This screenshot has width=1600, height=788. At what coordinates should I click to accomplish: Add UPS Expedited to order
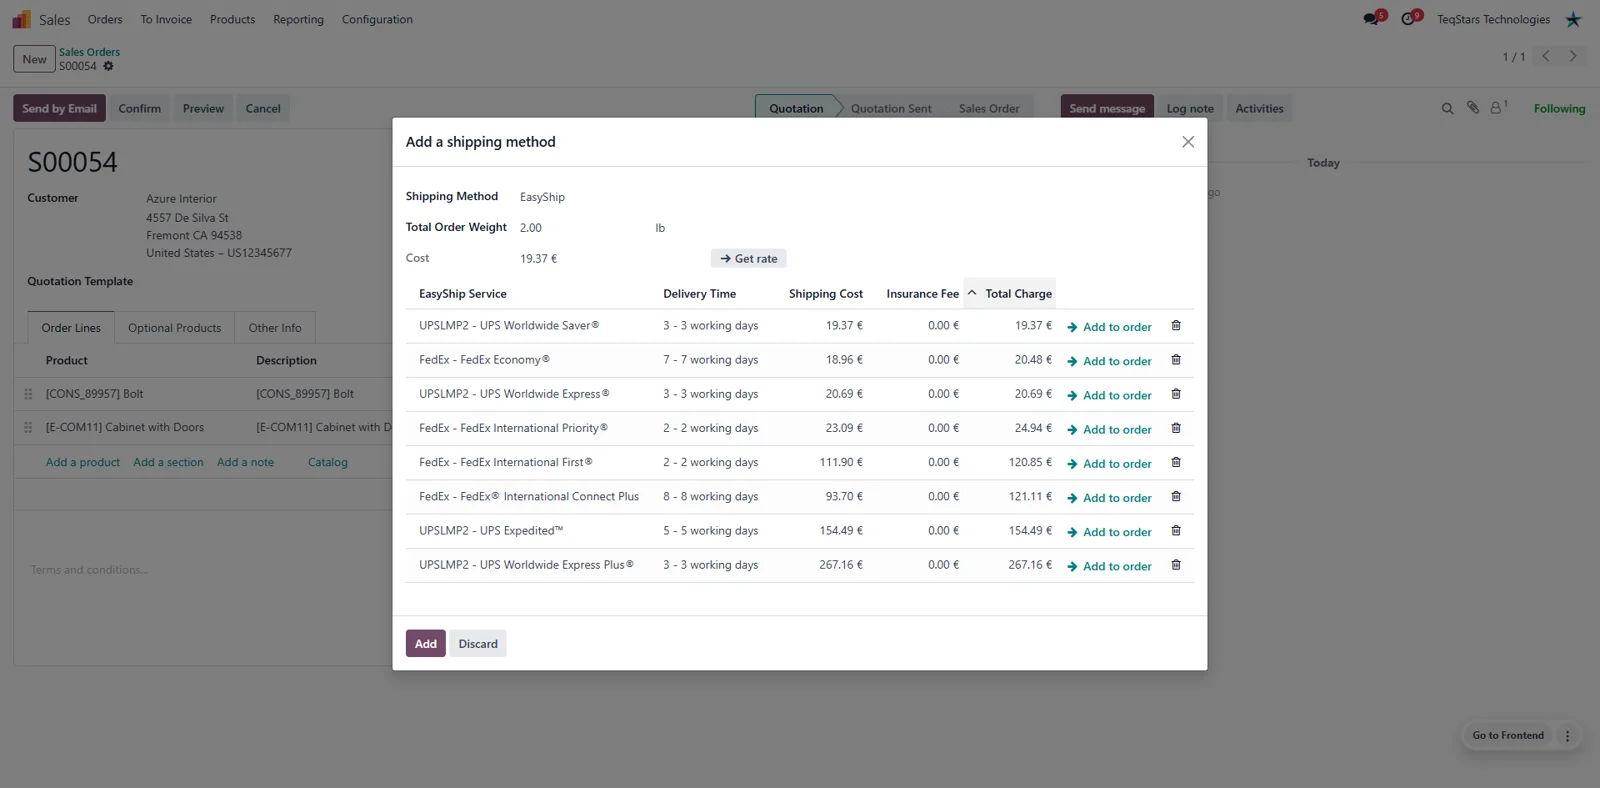coord(1109,532)
